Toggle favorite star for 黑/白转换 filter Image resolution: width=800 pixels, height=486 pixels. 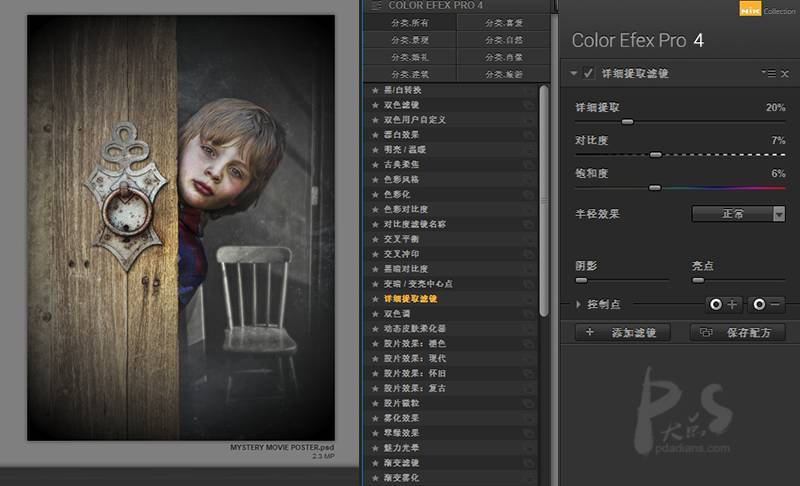(375, 90)
